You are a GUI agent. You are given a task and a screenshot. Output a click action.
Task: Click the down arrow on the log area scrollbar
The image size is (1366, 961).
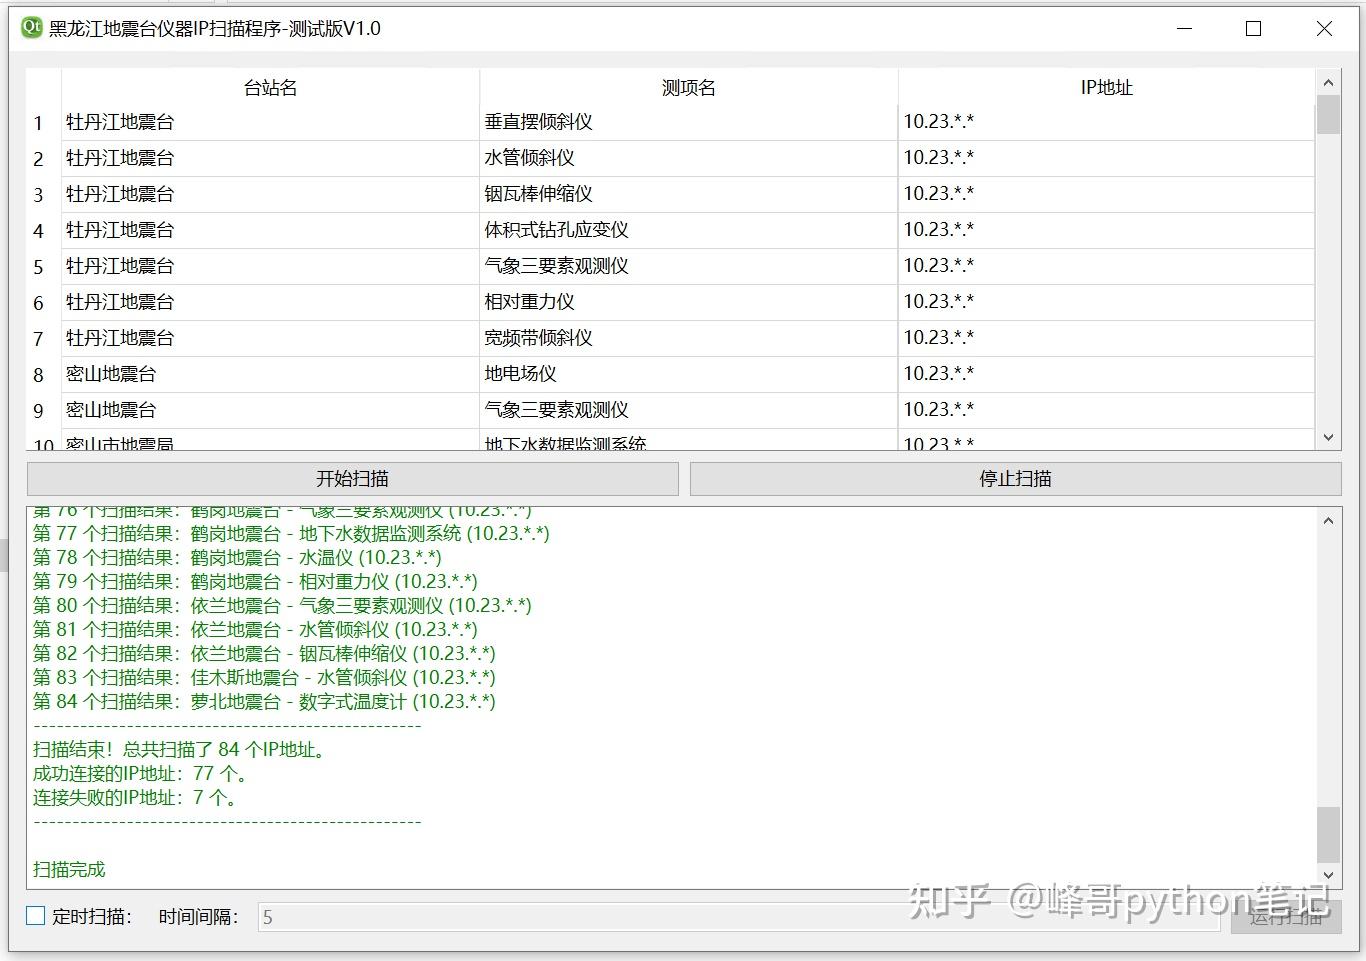1329,874
